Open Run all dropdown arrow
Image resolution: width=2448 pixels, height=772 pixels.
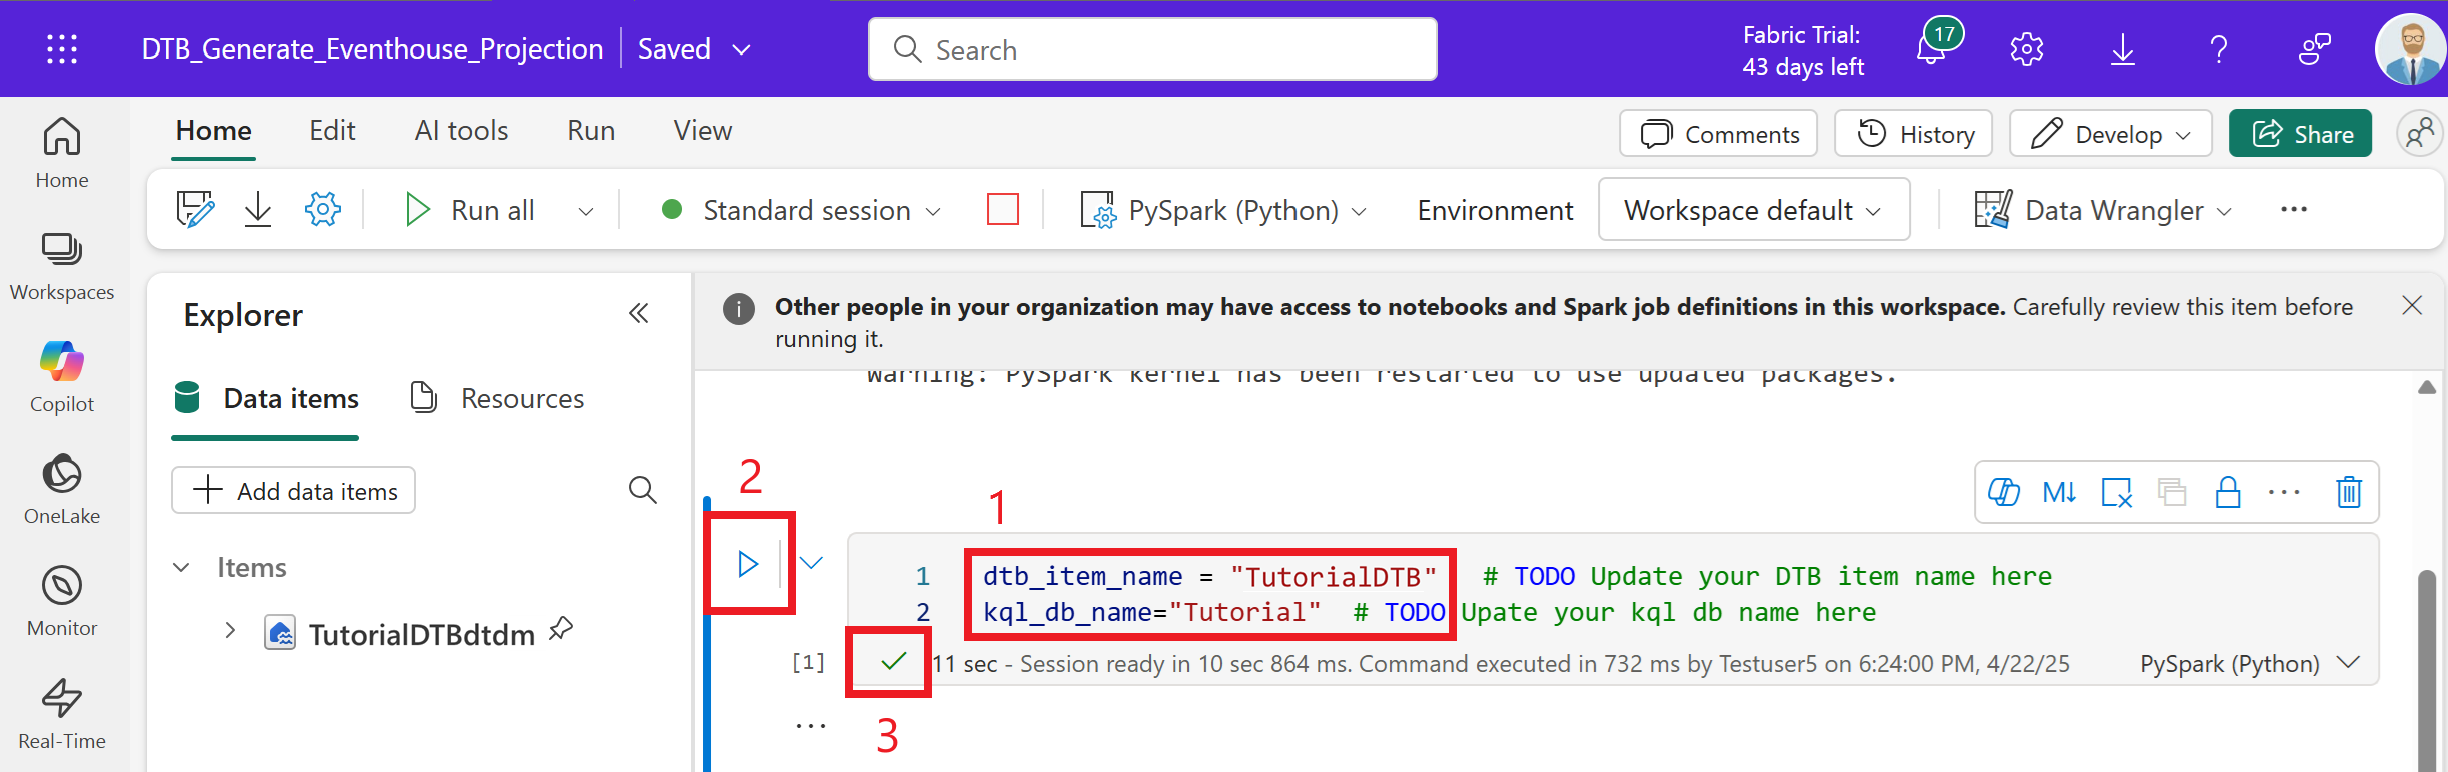586,211
